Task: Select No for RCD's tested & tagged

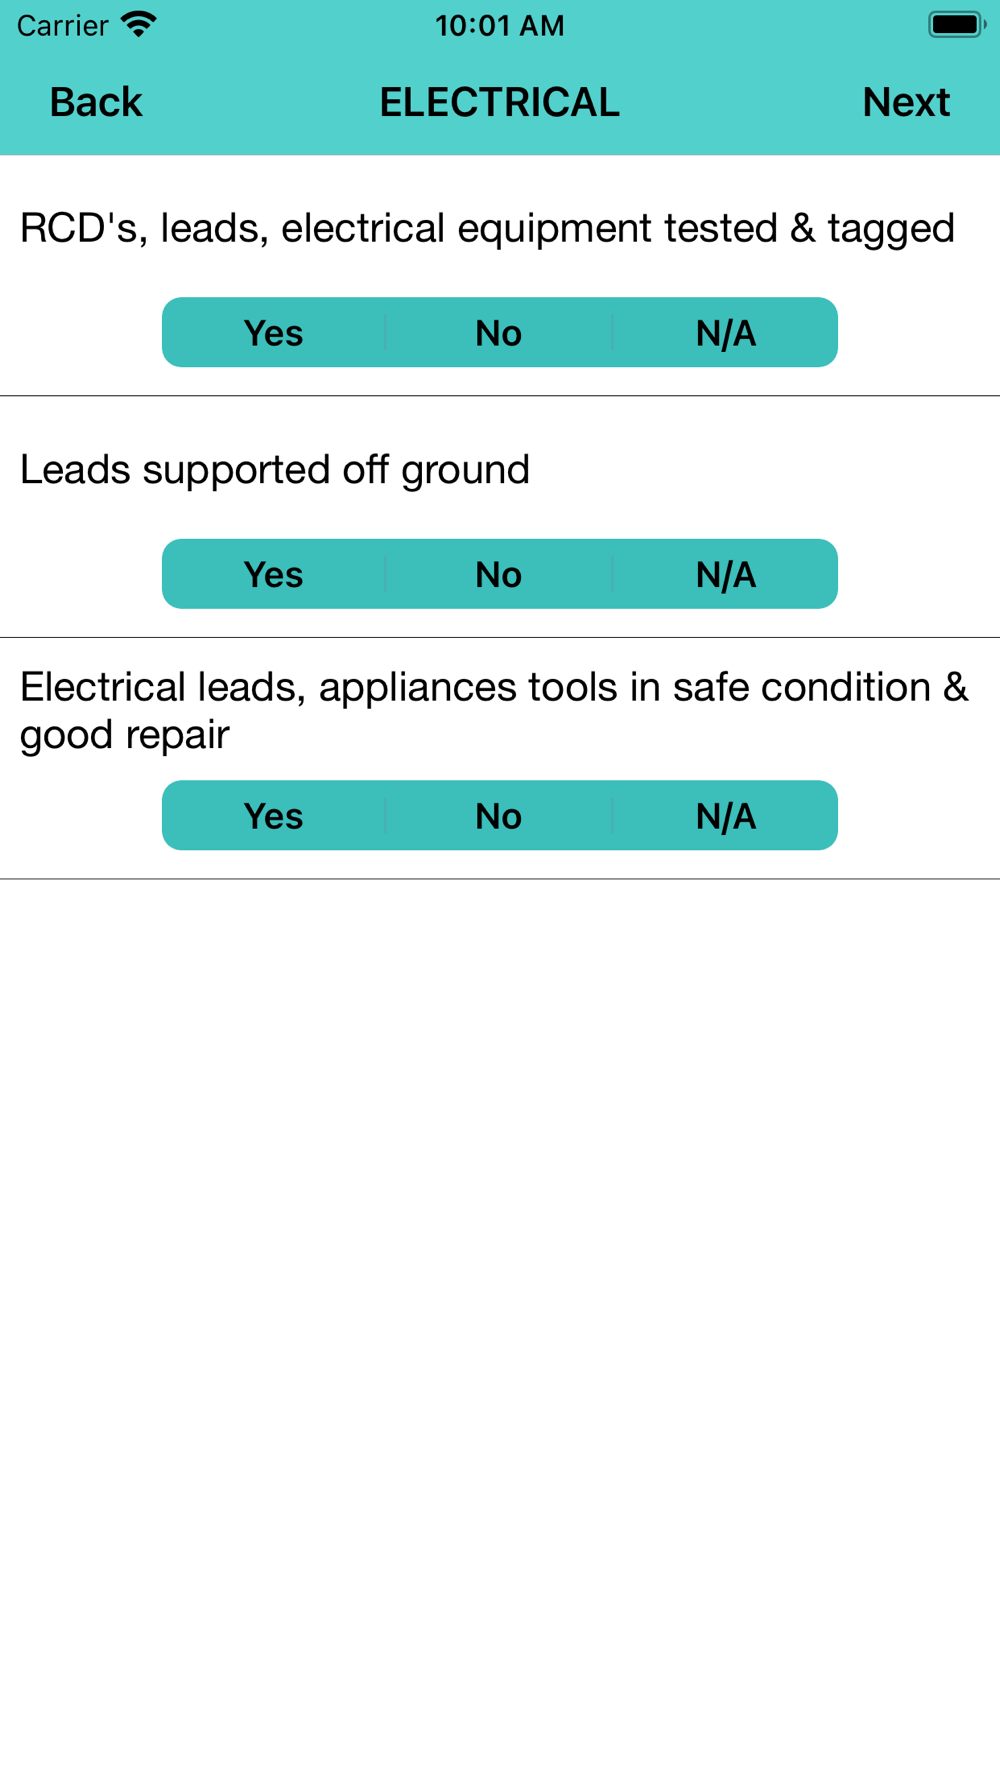Action: [499, 333]
